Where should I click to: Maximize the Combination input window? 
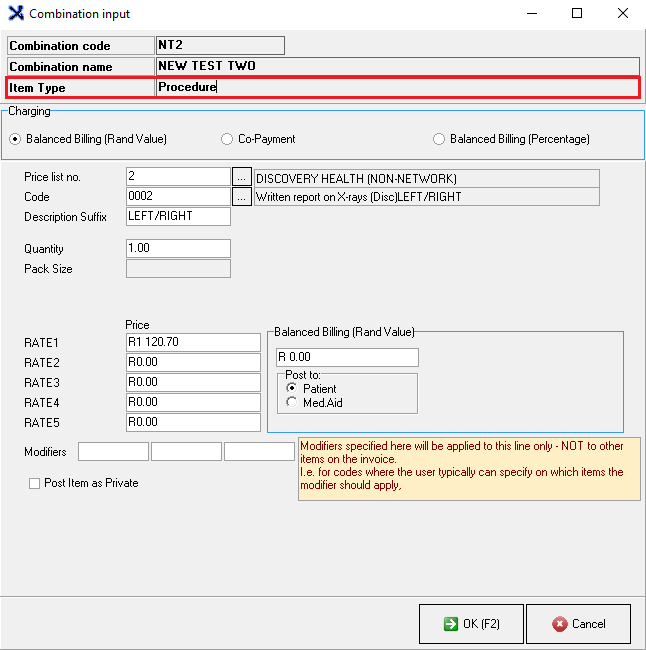pyautogui.click(x=577, y=14)
